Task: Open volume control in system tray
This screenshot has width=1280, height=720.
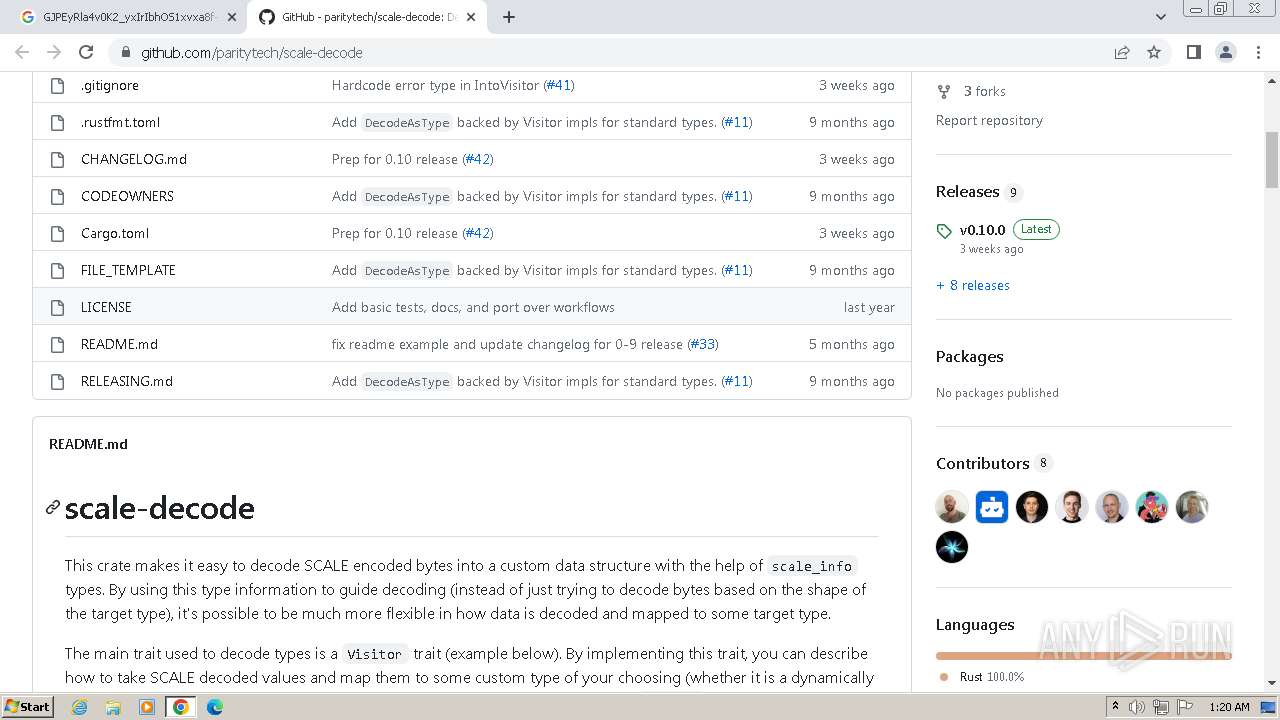Action: click(x=1137, y=707)
